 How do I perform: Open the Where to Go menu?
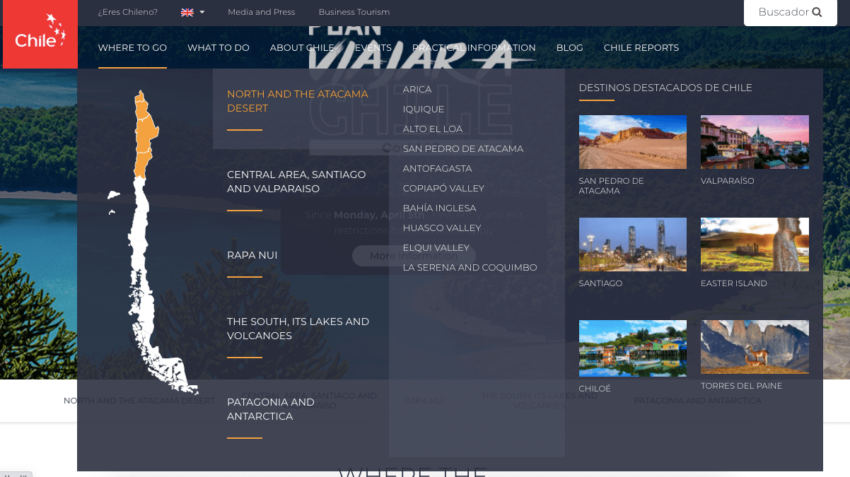pyautogui.click(x=132, y=48)
